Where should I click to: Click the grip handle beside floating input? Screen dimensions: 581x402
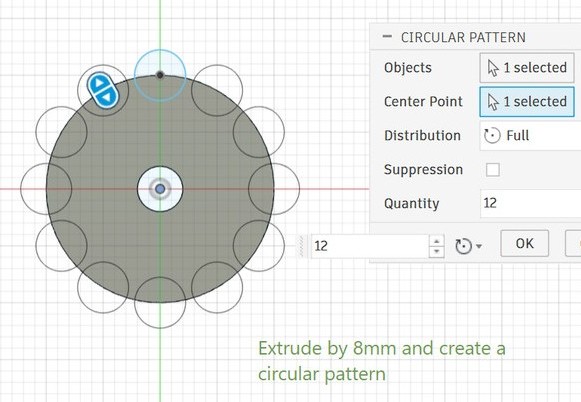tap(302, 246)
